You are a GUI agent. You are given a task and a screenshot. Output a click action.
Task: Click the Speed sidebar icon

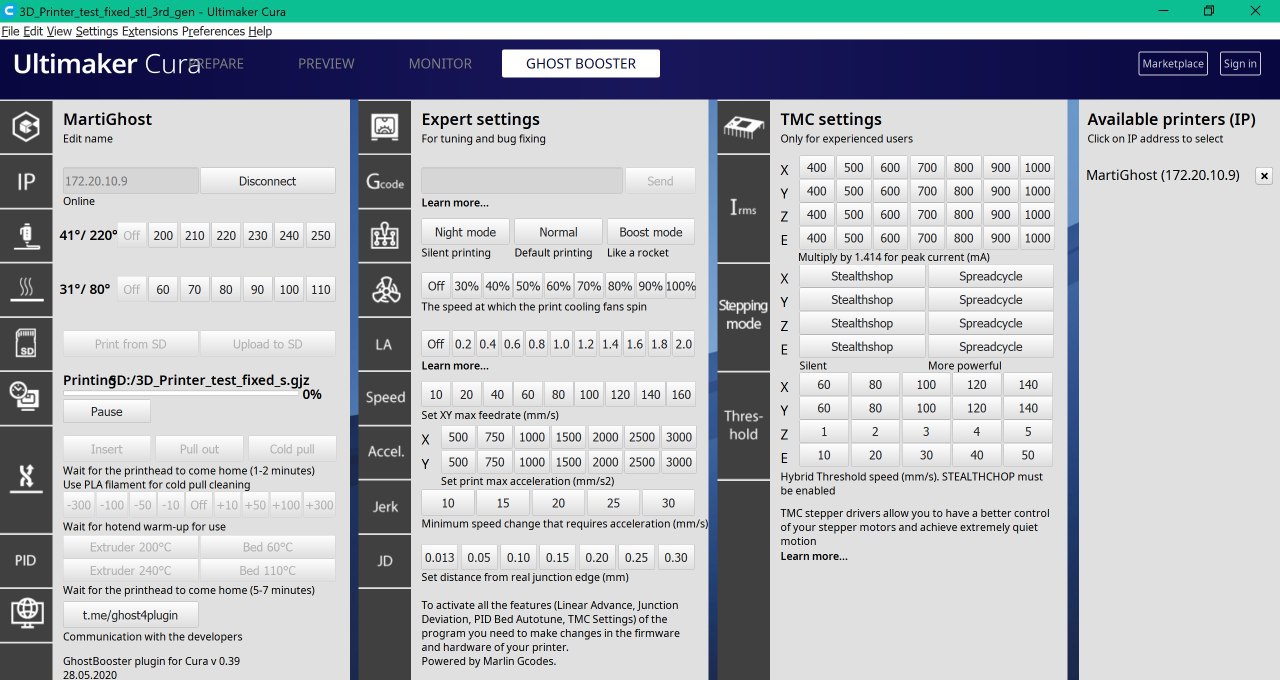click(x=385, y=397)
